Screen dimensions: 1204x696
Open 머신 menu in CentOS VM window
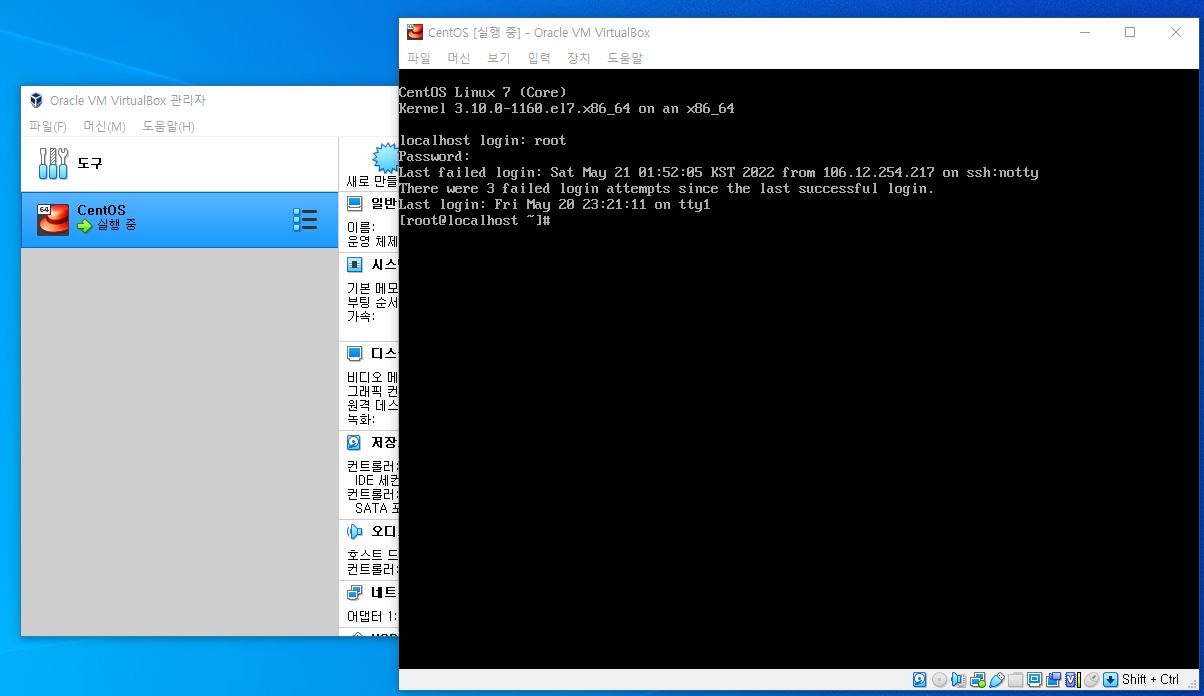click(x=459, y=58)
